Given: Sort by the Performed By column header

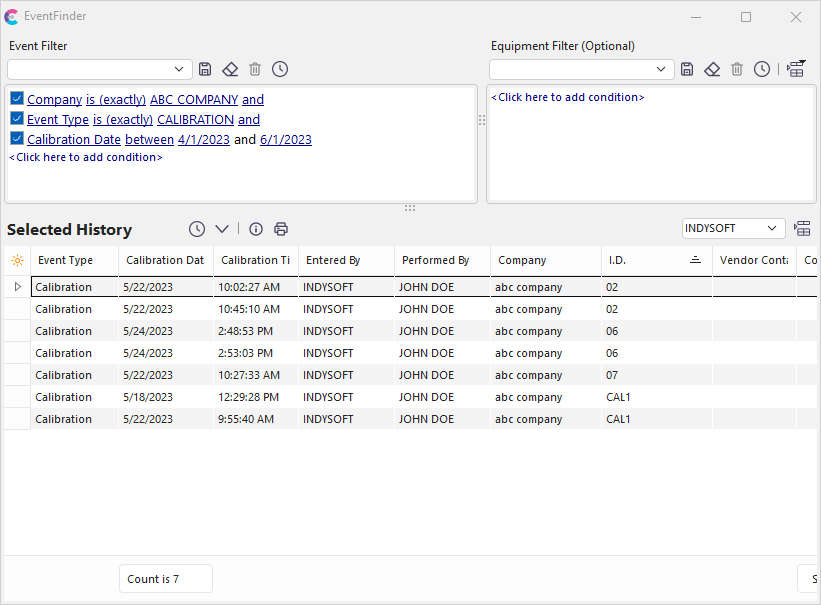Looking at the screenshot, I should (435, 260).
